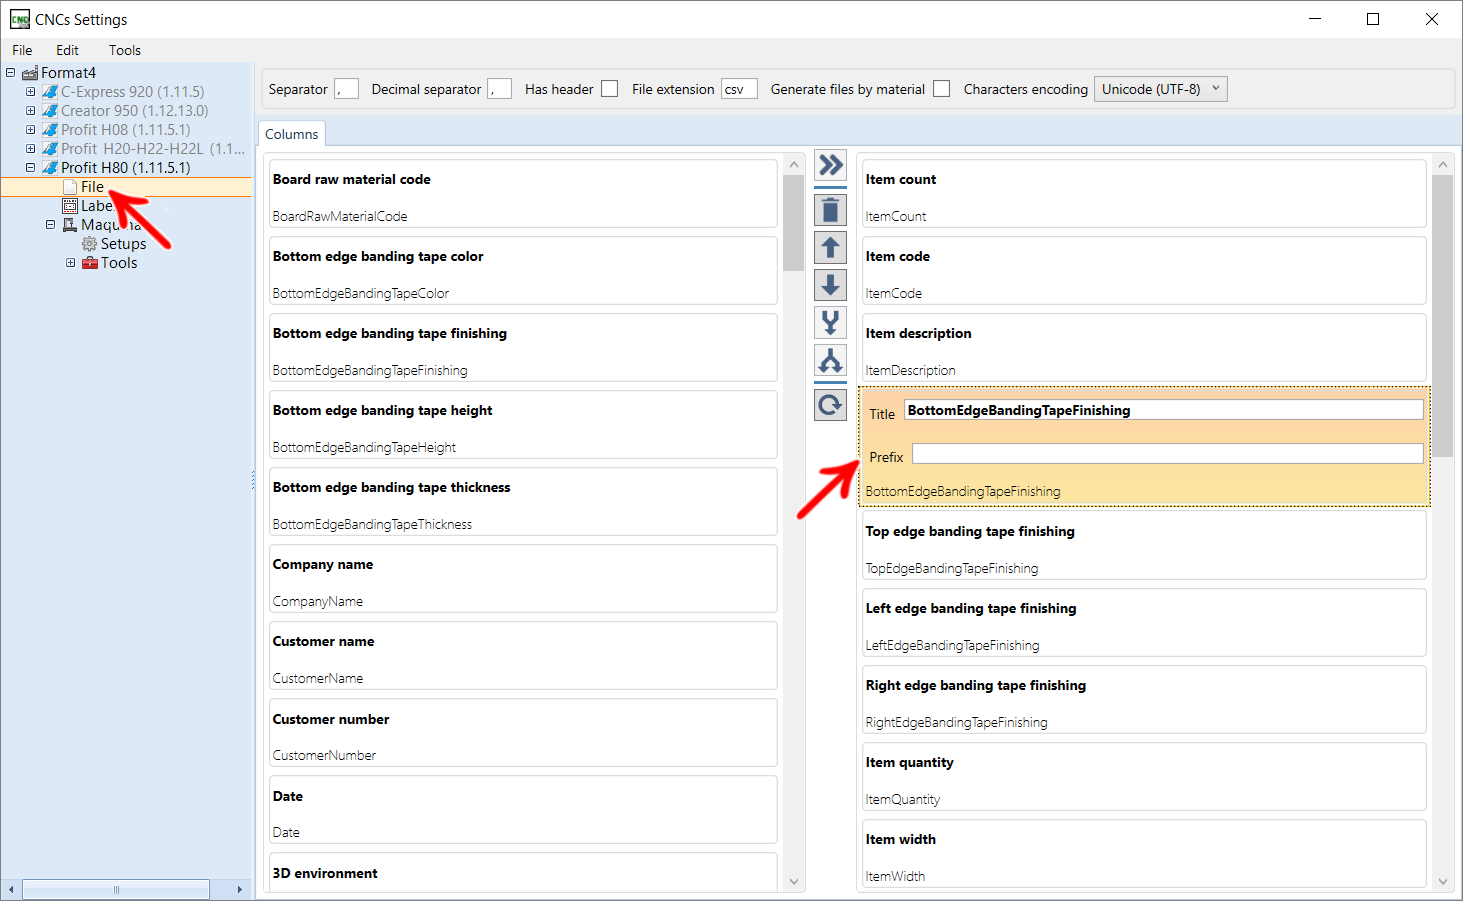Select Board raw material code column

[x=523, y=194]
